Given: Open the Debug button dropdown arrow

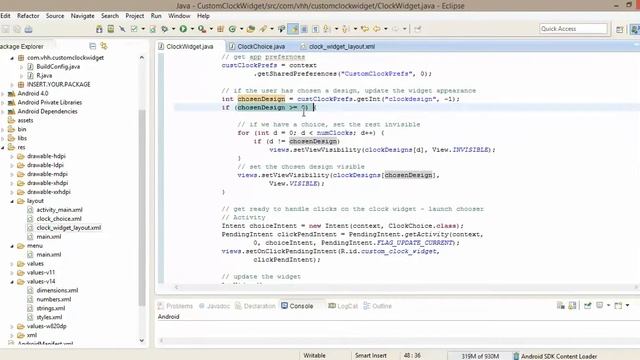Looking at the screenshot, I should point(173,29).
